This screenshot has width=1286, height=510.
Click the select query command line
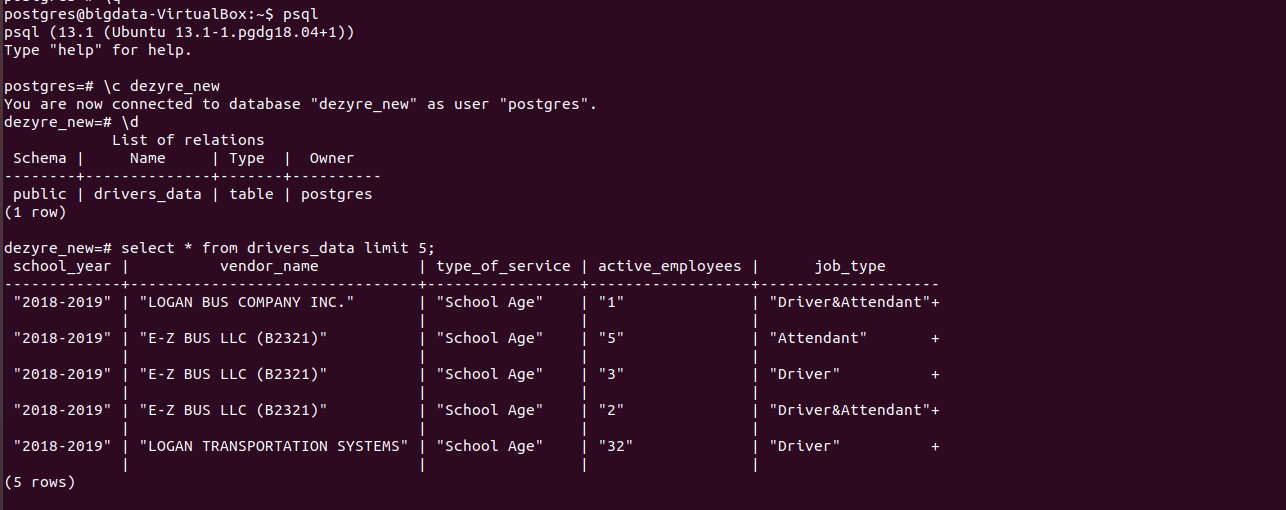pyautogui.click(x=278, y=248)
